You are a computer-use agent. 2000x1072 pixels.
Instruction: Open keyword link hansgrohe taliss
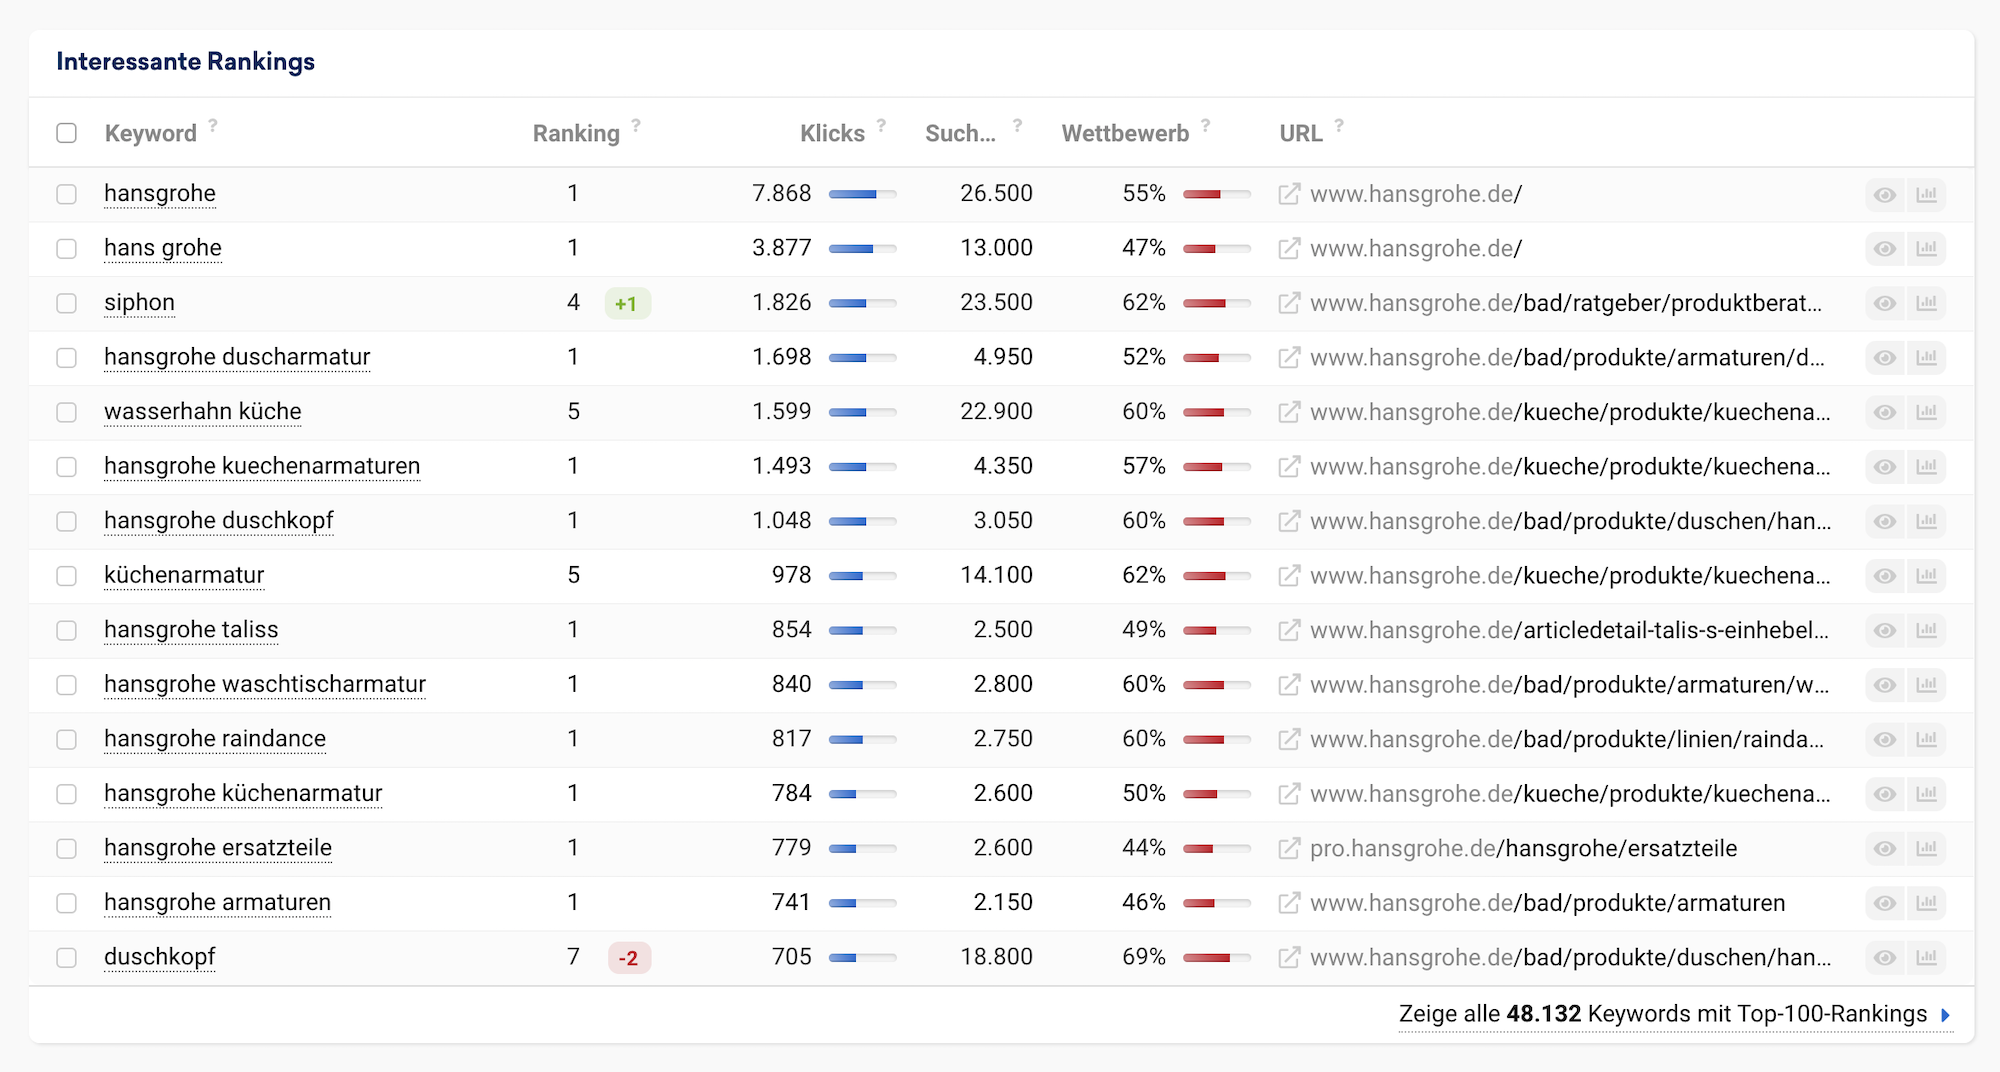[191, 630]
